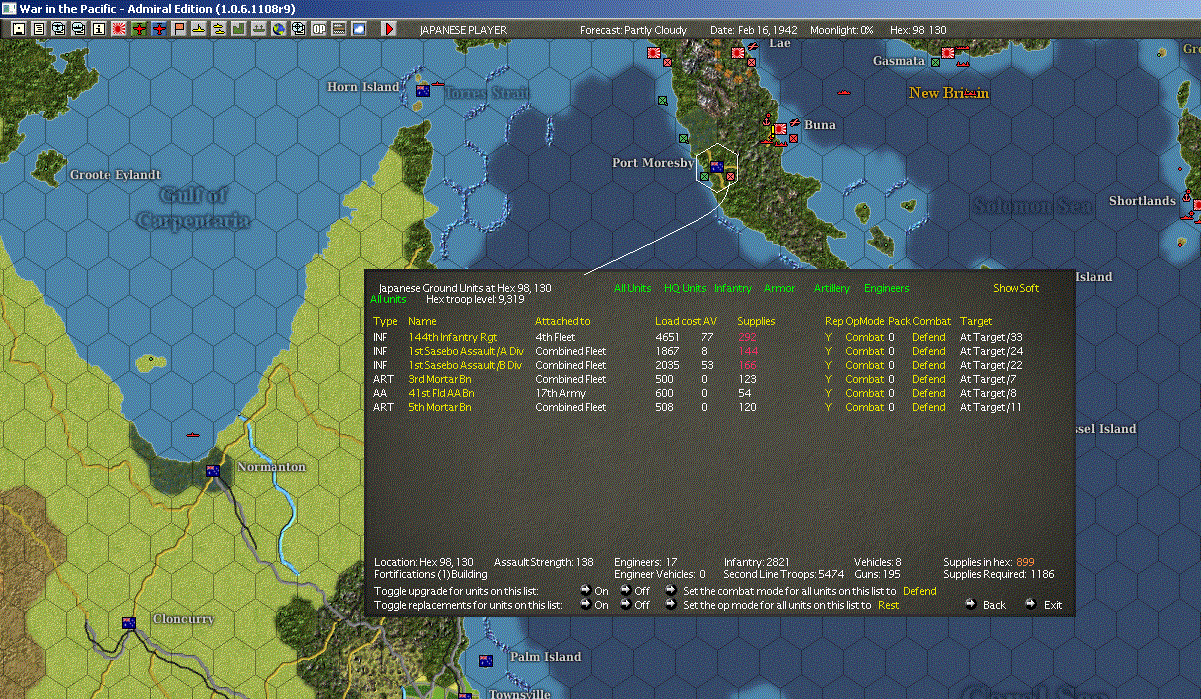Viewport: 1201px width, 699px height.
Task: Filter list by All Units
Action: click(633, 288)
